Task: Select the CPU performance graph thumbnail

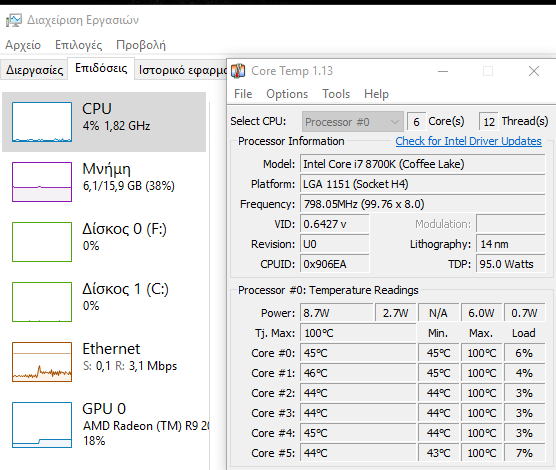Action: [42, 122]
